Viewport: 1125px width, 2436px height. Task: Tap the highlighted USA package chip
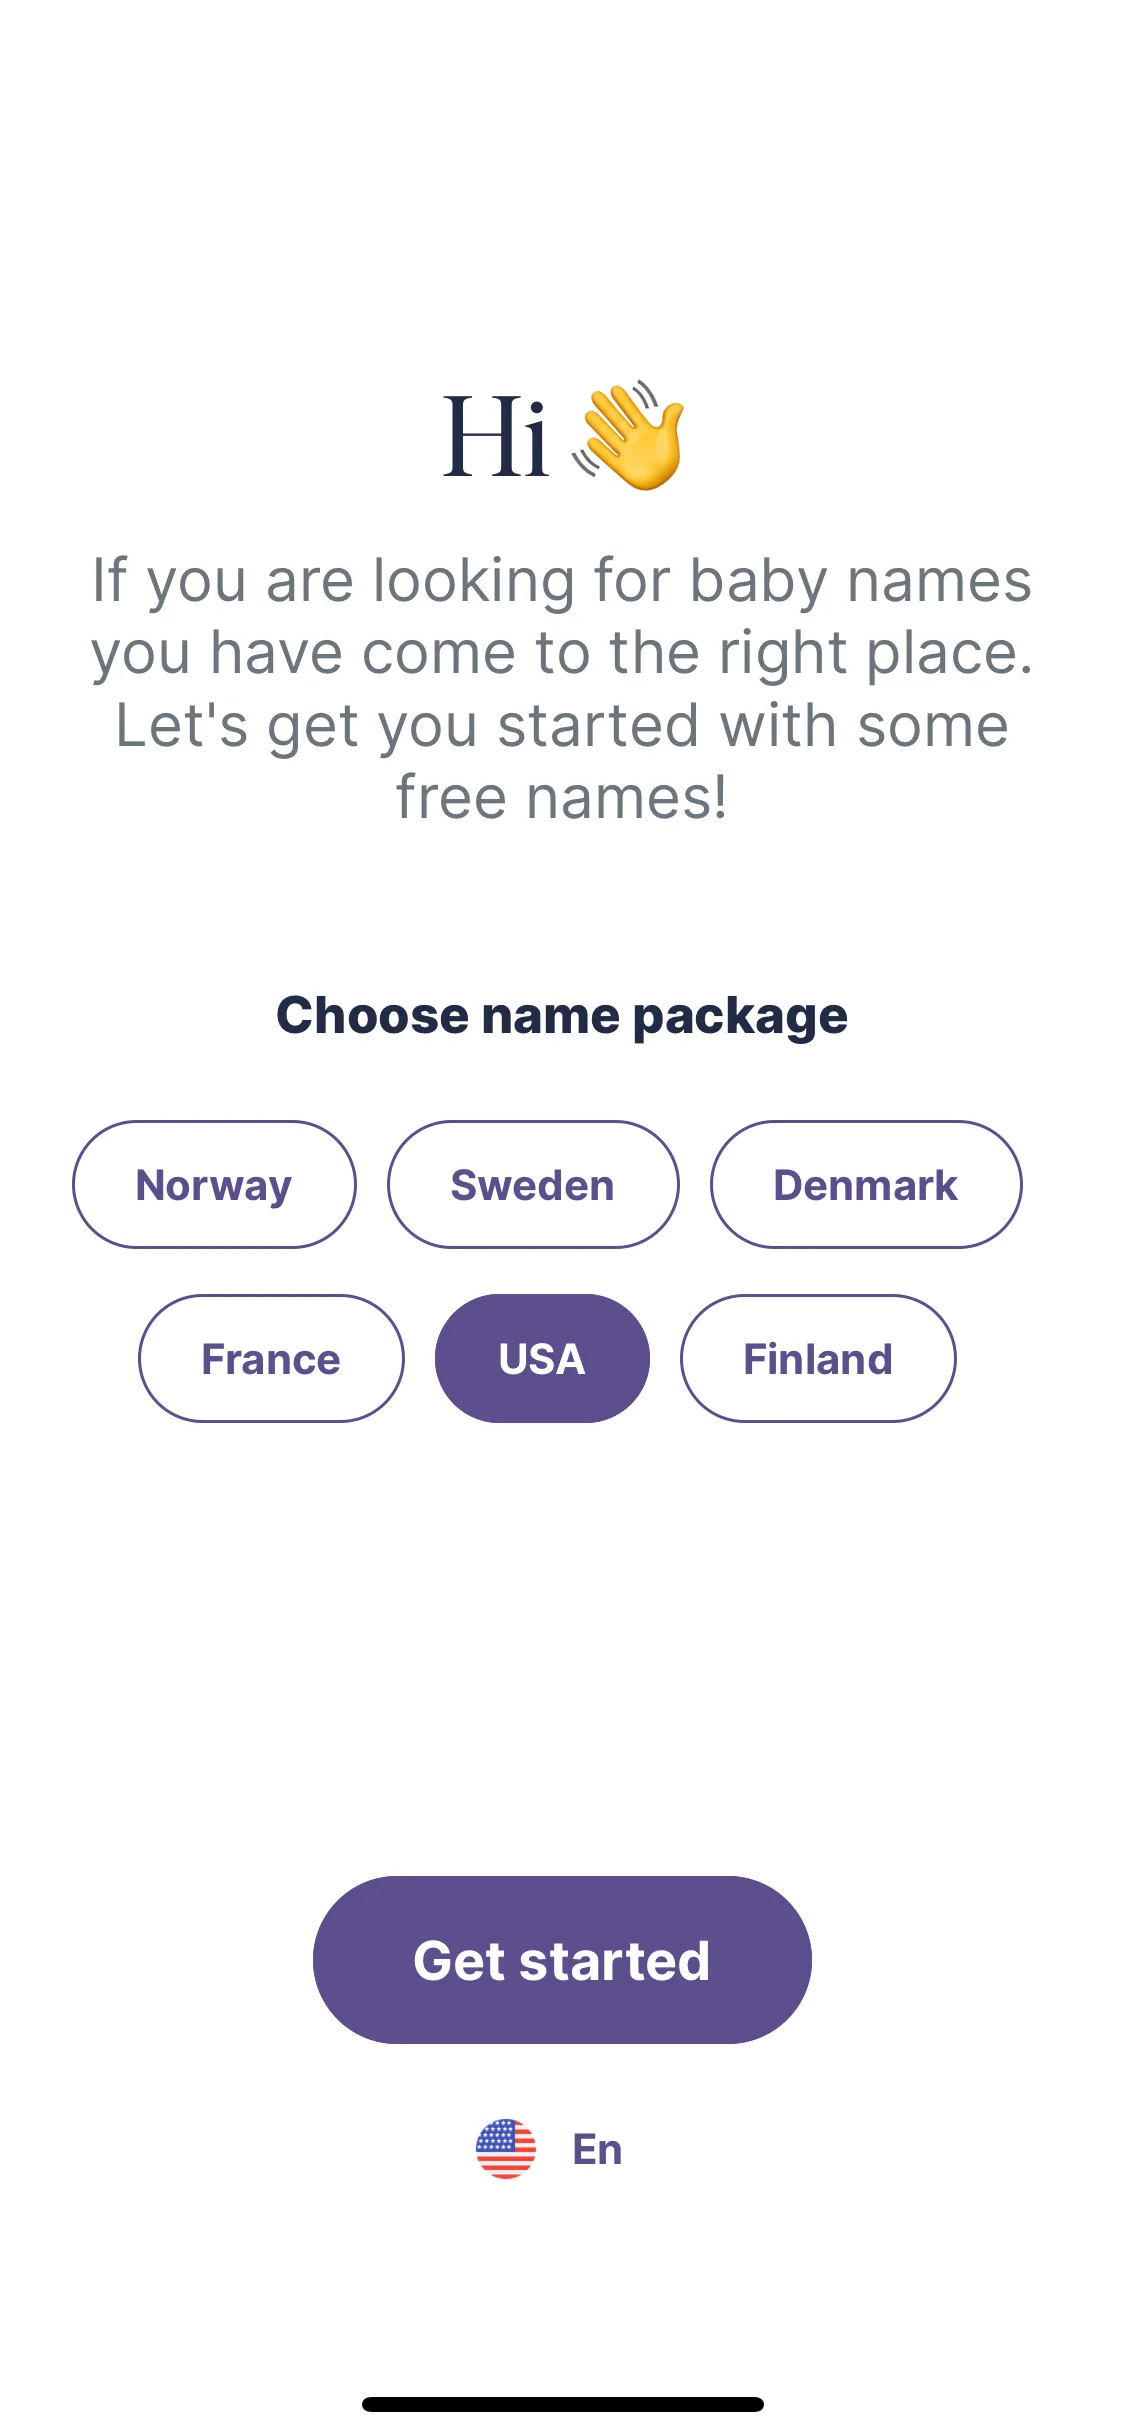tap(542, 1358)
